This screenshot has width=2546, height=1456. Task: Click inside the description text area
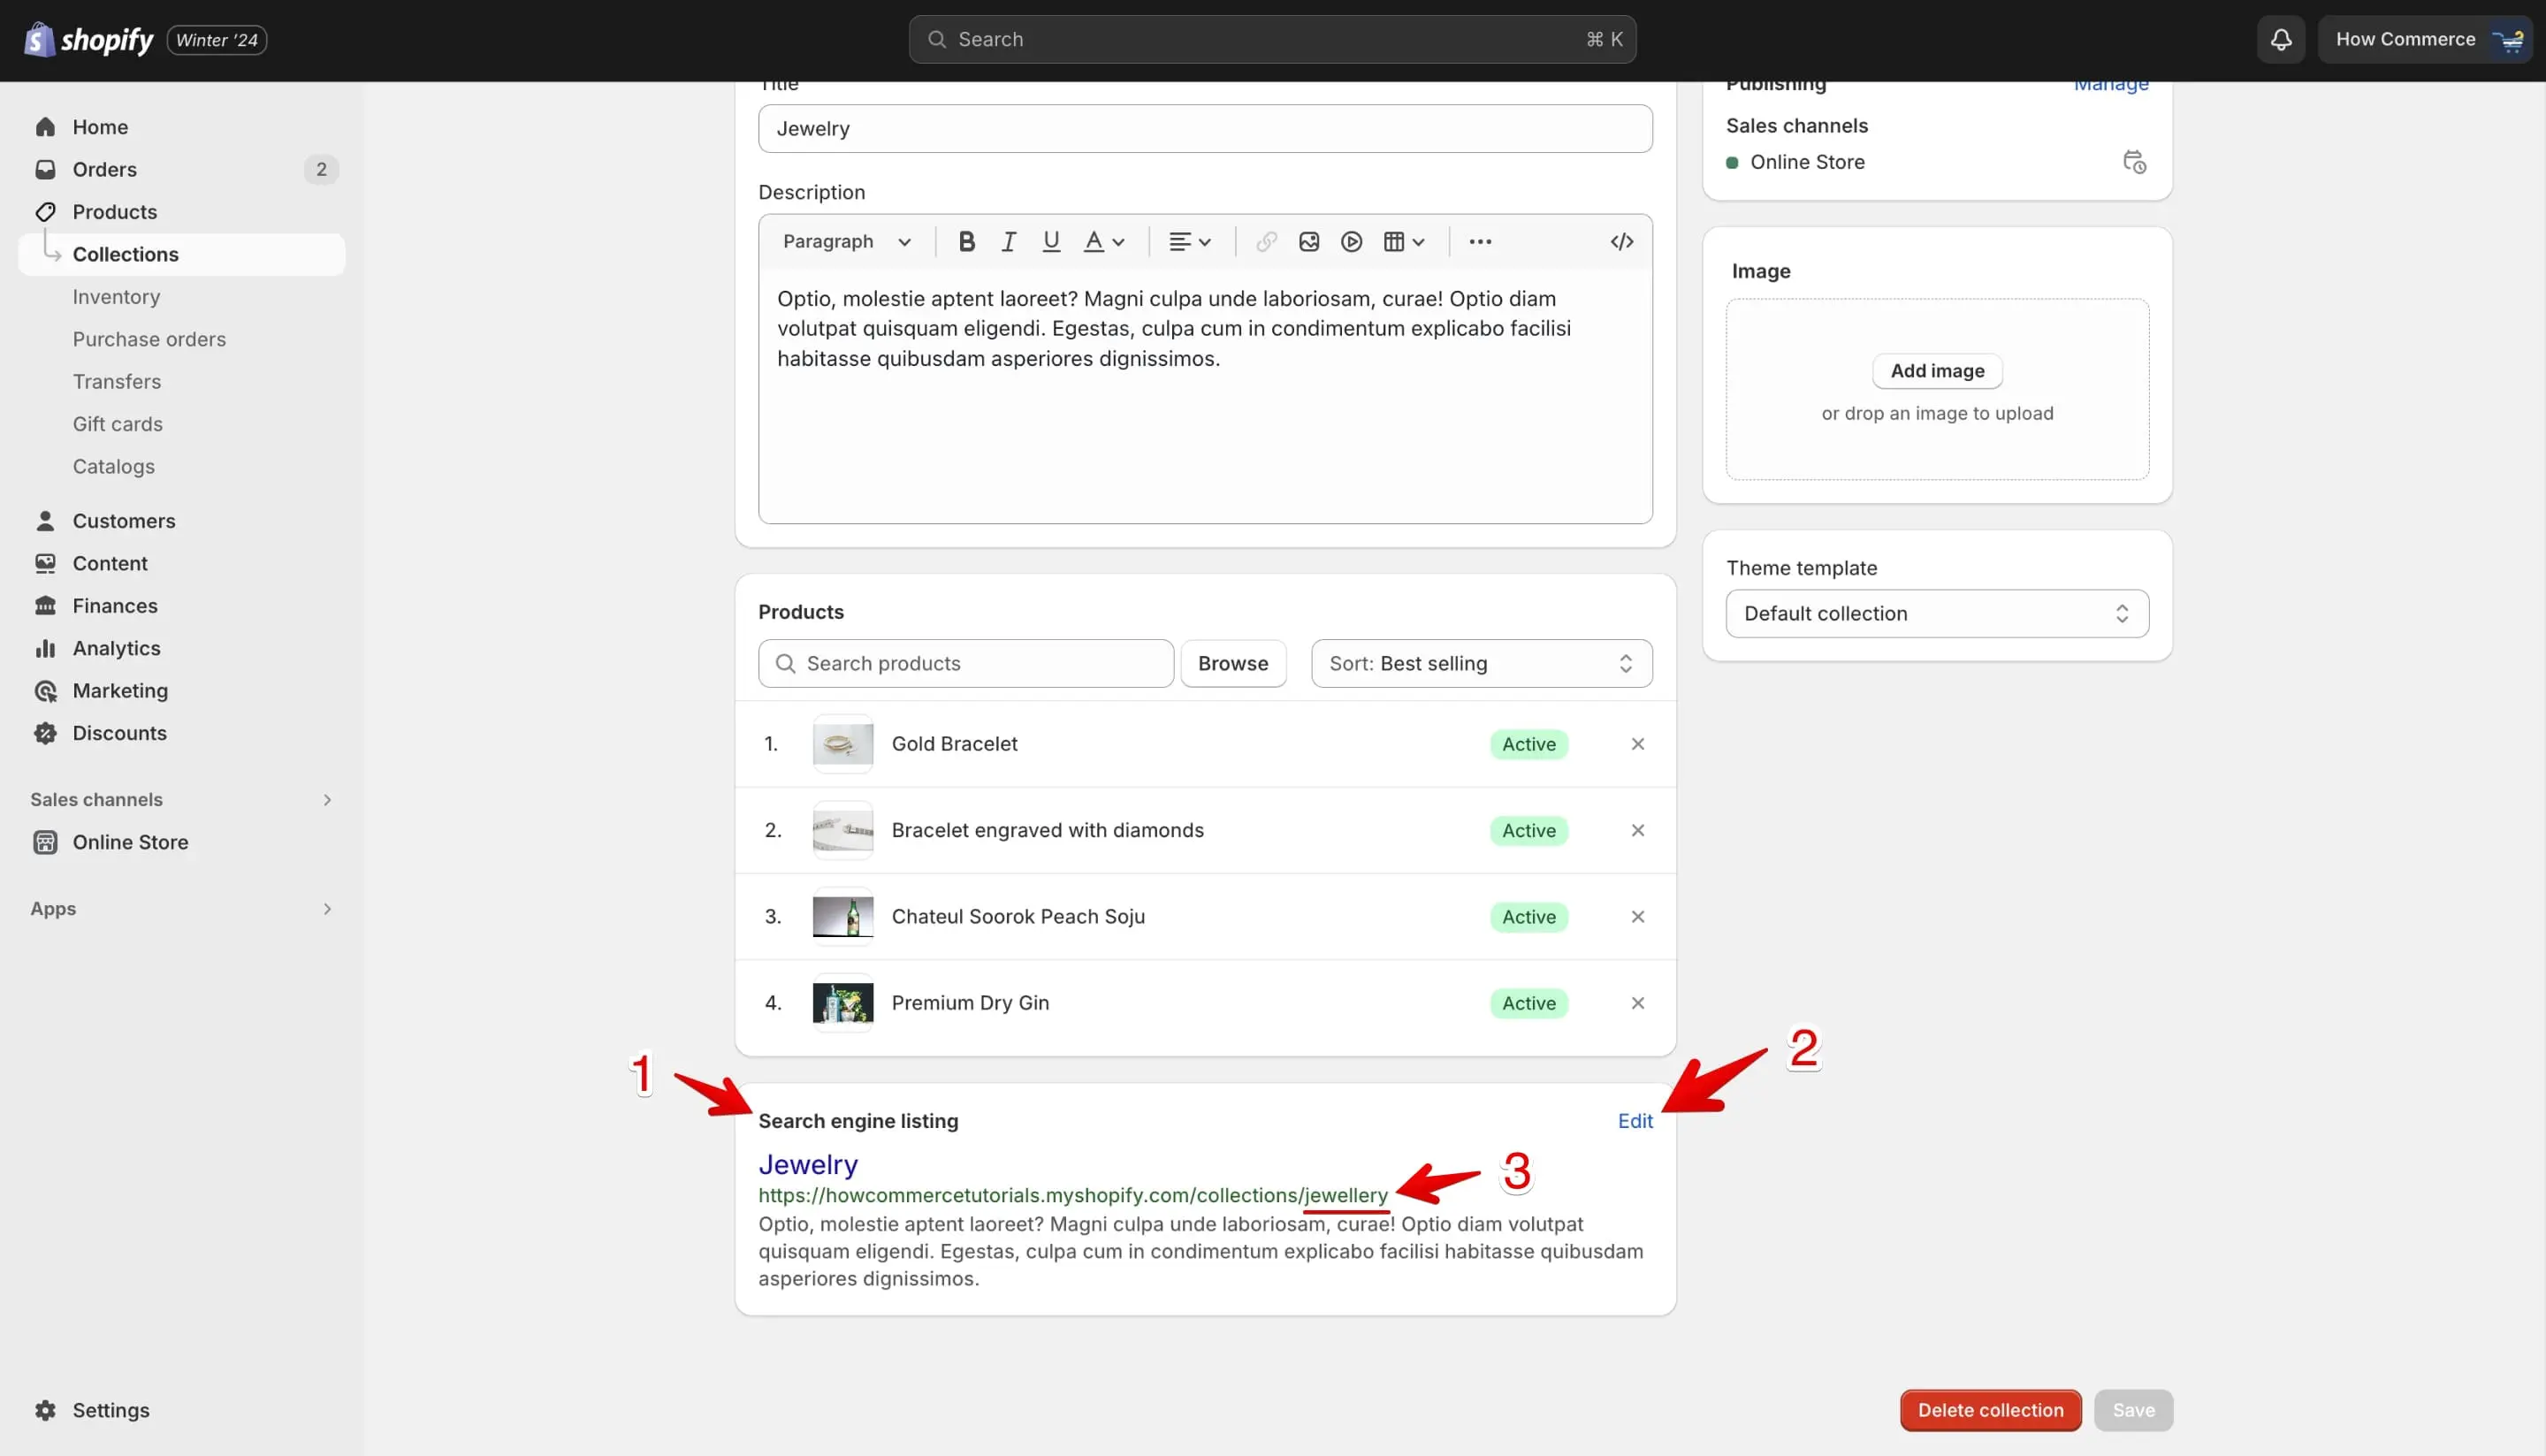click(1205, 395)
